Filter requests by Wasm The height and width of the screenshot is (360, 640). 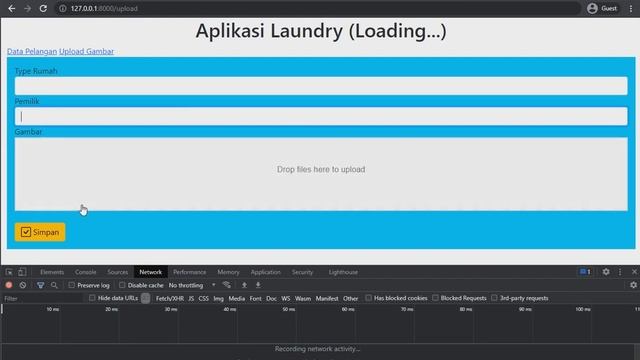point(303,298)
